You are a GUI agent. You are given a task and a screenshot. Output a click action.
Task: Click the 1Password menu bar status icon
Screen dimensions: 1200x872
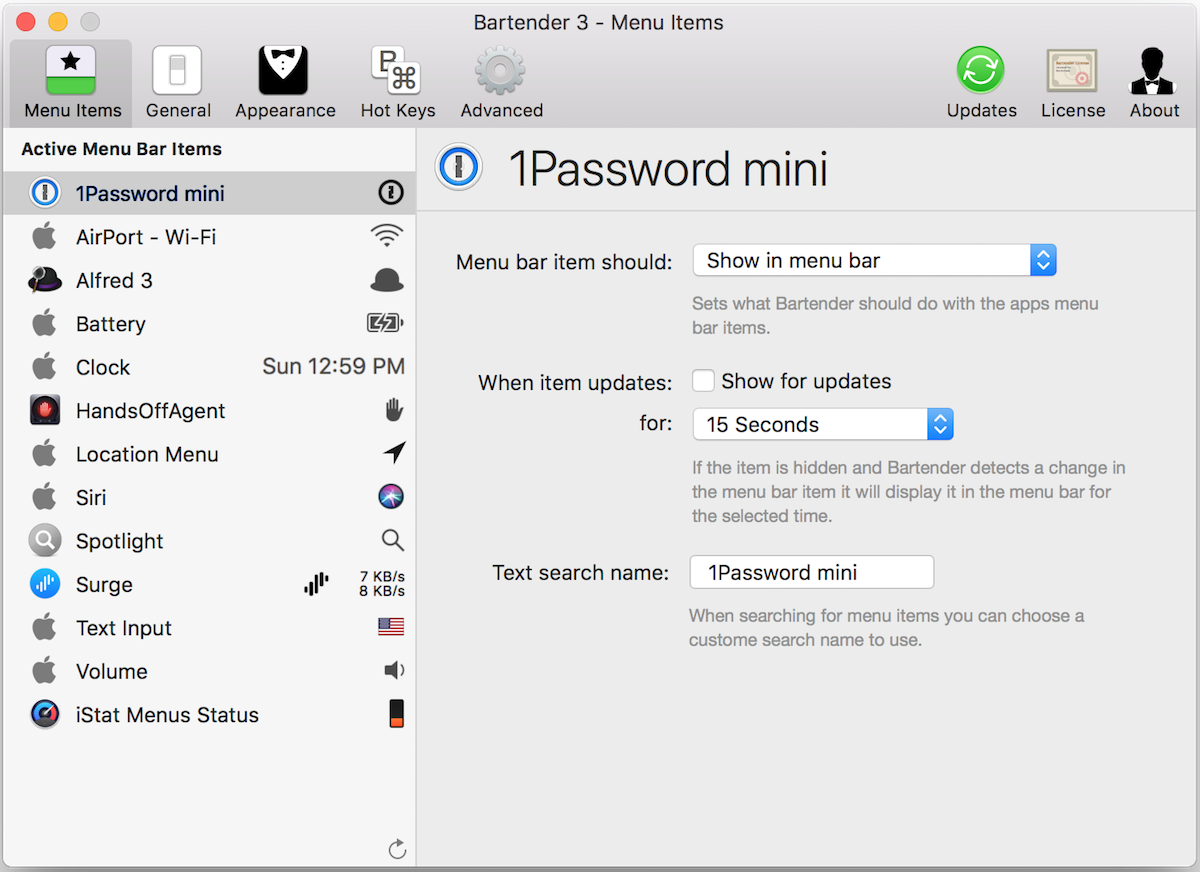coord(390,193)
